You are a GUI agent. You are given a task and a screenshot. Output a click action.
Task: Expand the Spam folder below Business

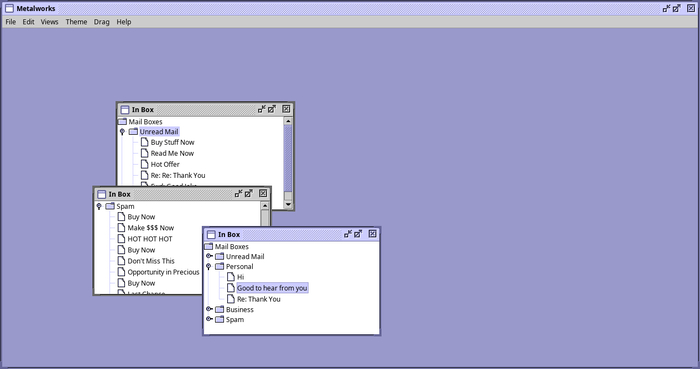209,319
